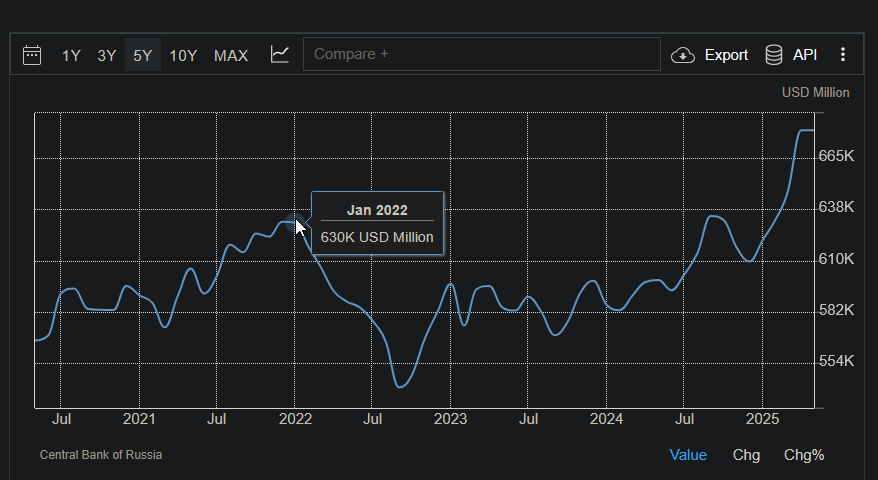Open the calendar date range picker

pos(32,55)
